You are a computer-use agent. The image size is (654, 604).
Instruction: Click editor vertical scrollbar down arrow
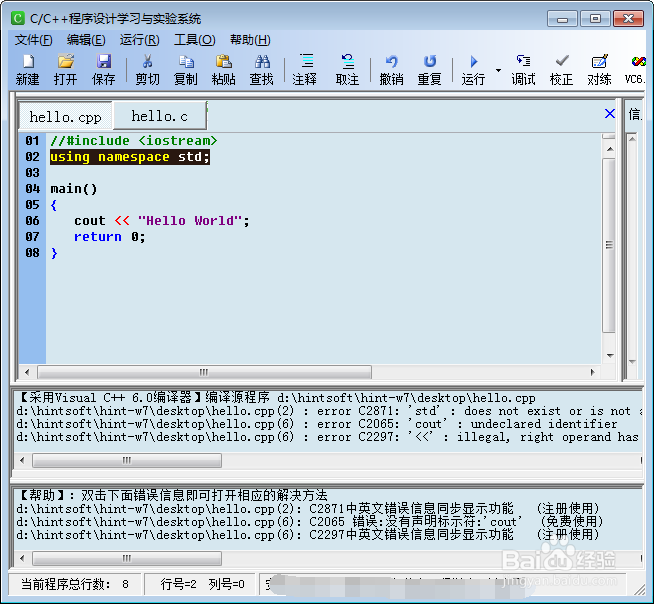610,355
